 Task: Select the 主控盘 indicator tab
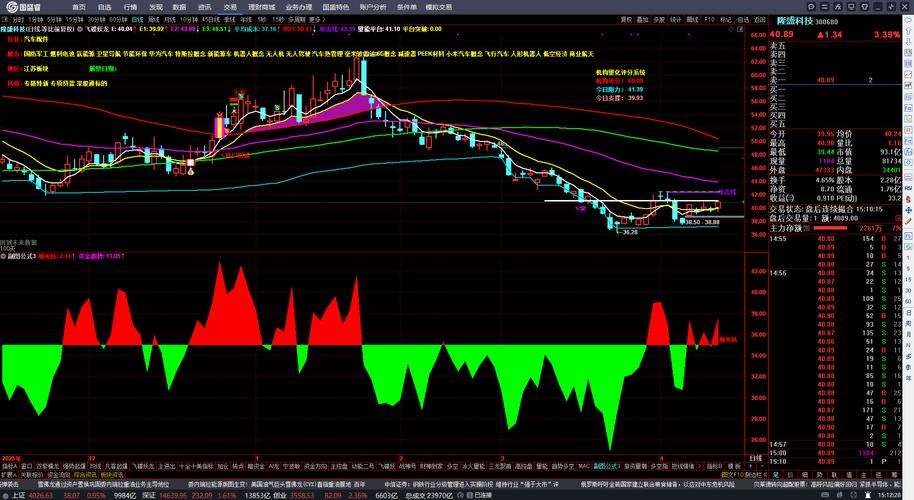(339, 466)
